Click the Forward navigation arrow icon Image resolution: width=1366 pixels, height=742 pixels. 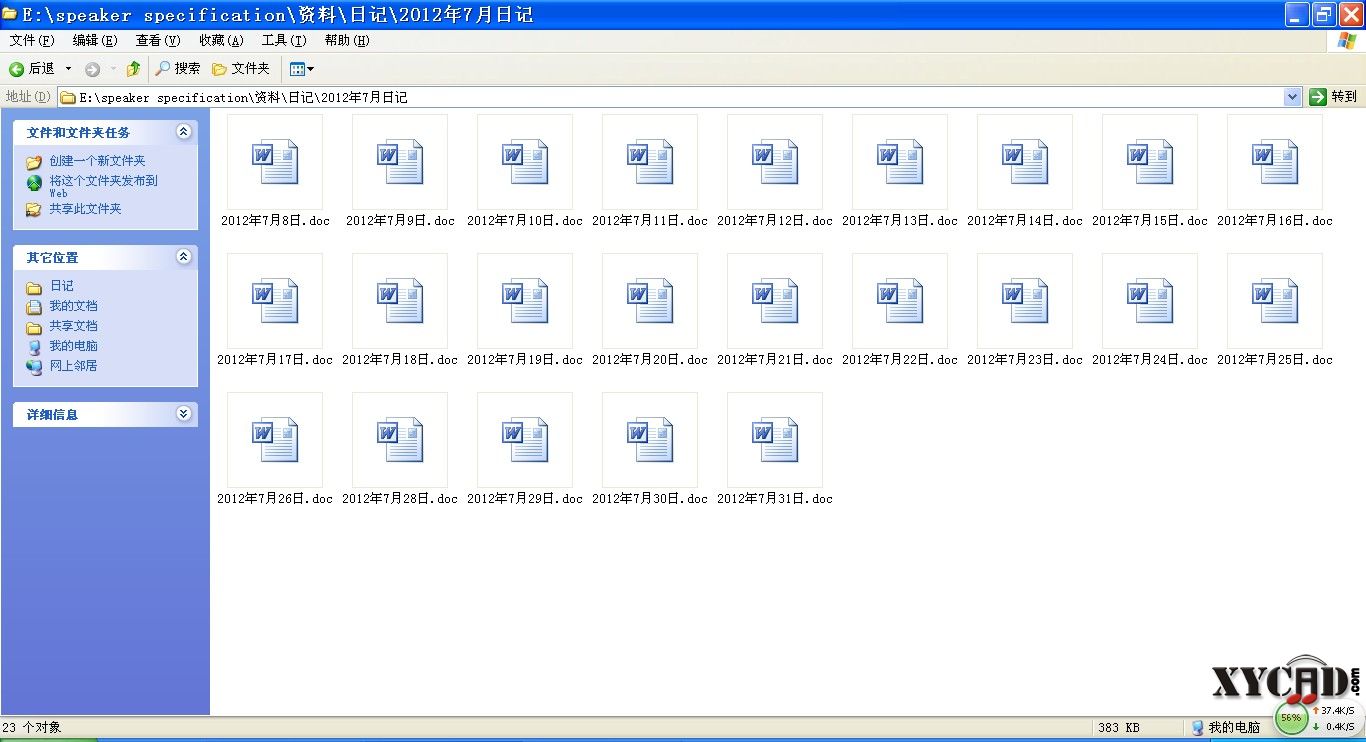(x=92, y=69)
